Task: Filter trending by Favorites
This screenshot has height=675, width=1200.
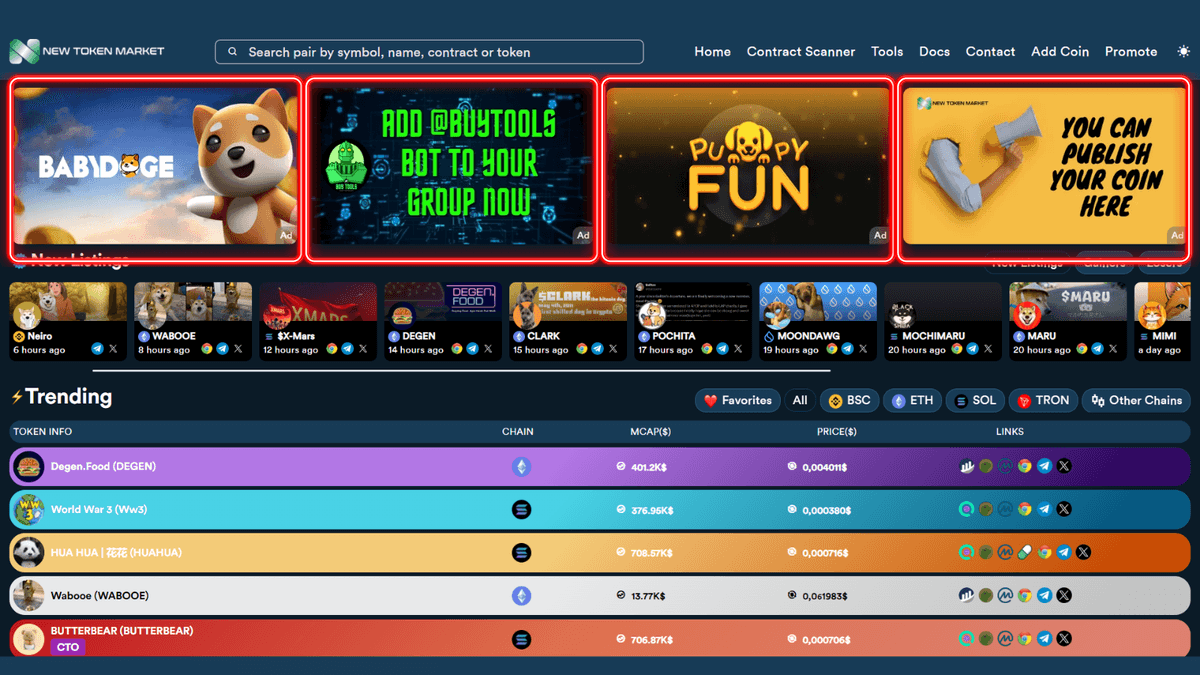Action: (738, 400)
